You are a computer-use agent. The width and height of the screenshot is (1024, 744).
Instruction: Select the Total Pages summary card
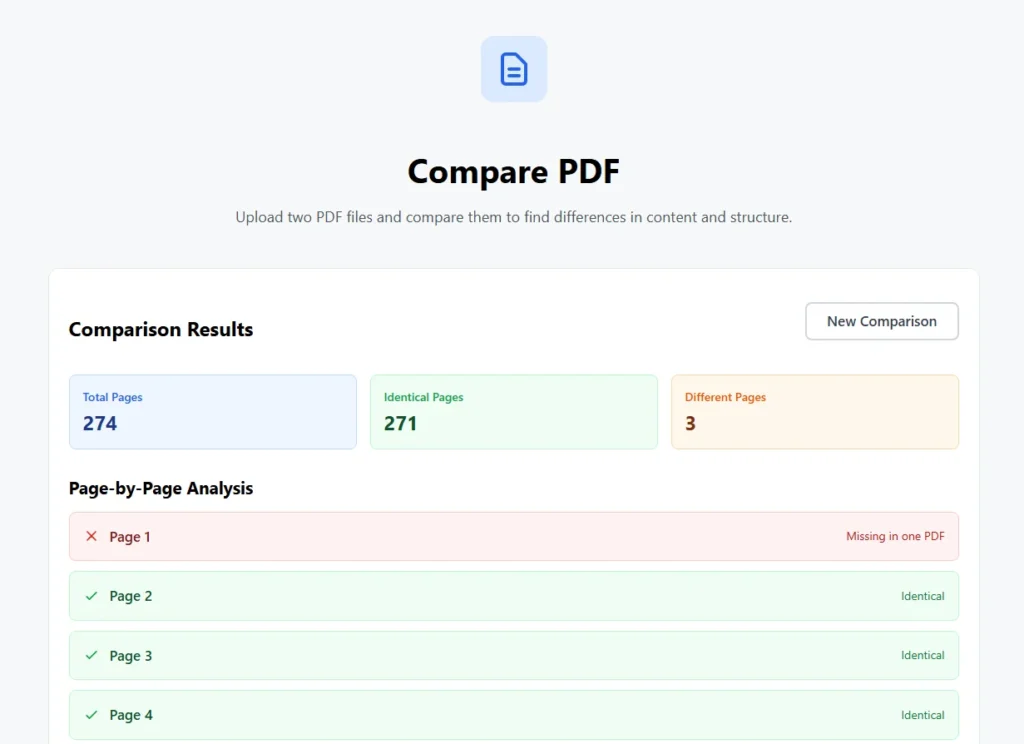212,411
